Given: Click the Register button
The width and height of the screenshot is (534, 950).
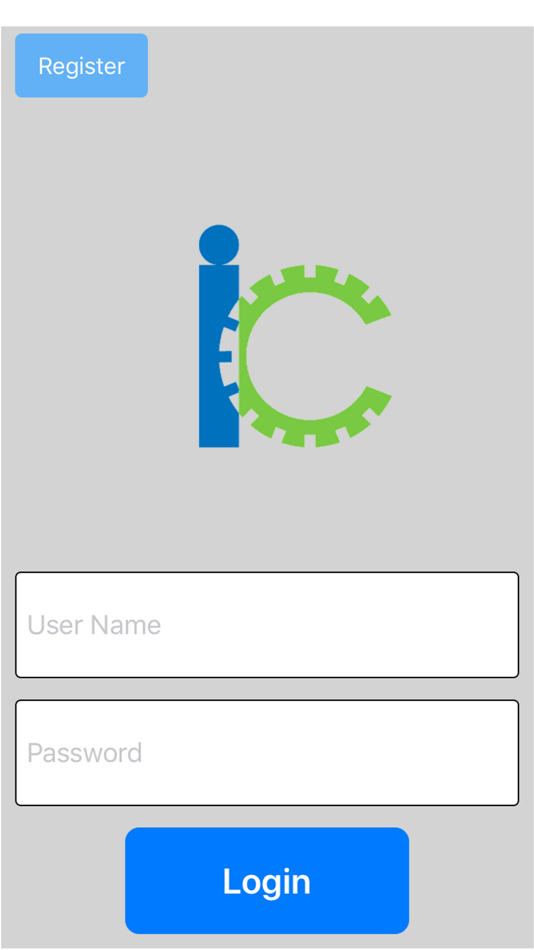Looking at the screenshot, I should pyautogui.click(x=81, y=65).
